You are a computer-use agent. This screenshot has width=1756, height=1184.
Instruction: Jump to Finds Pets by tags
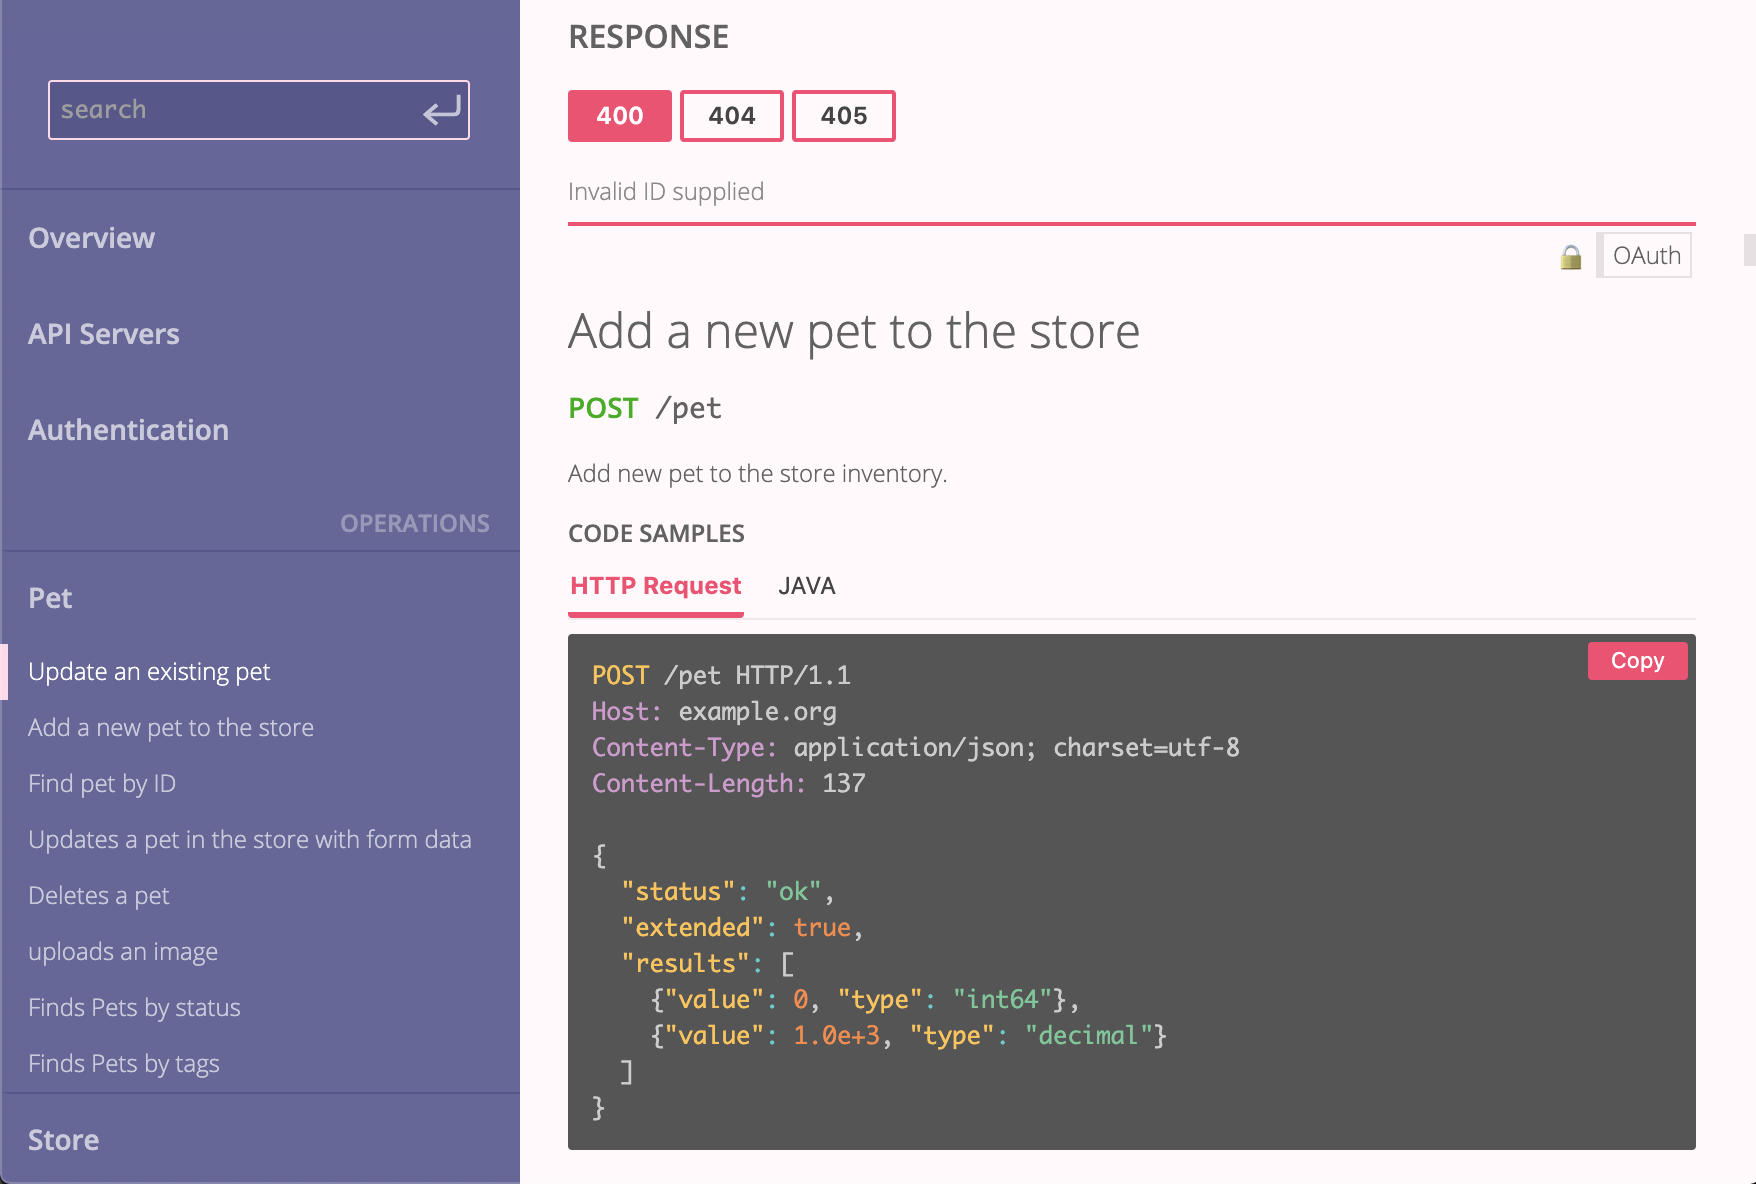pyautogui.click(x=124, y=1064)
